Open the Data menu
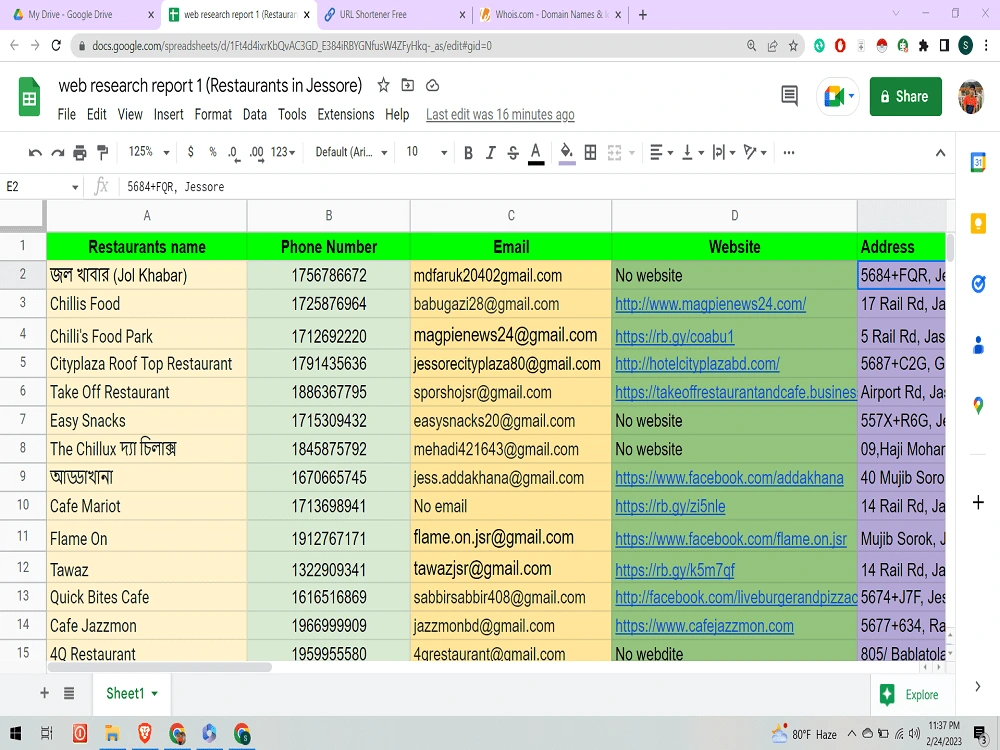1000x750 pixels. coord(254,114)
